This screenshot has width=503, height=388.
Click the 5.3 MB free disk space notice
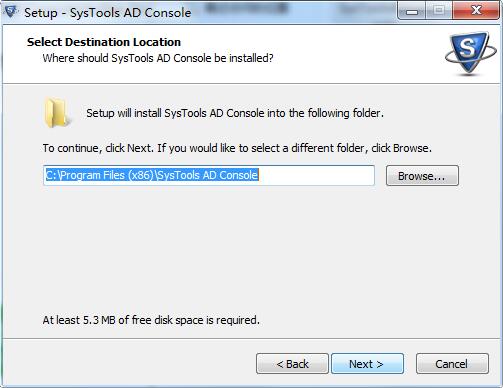point(151,320)
